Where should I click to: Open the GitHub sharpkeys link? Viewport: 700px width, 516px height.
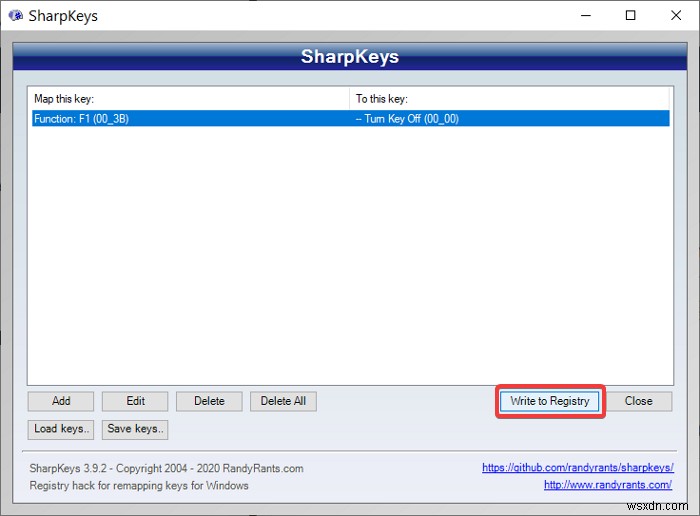(578, 467)
